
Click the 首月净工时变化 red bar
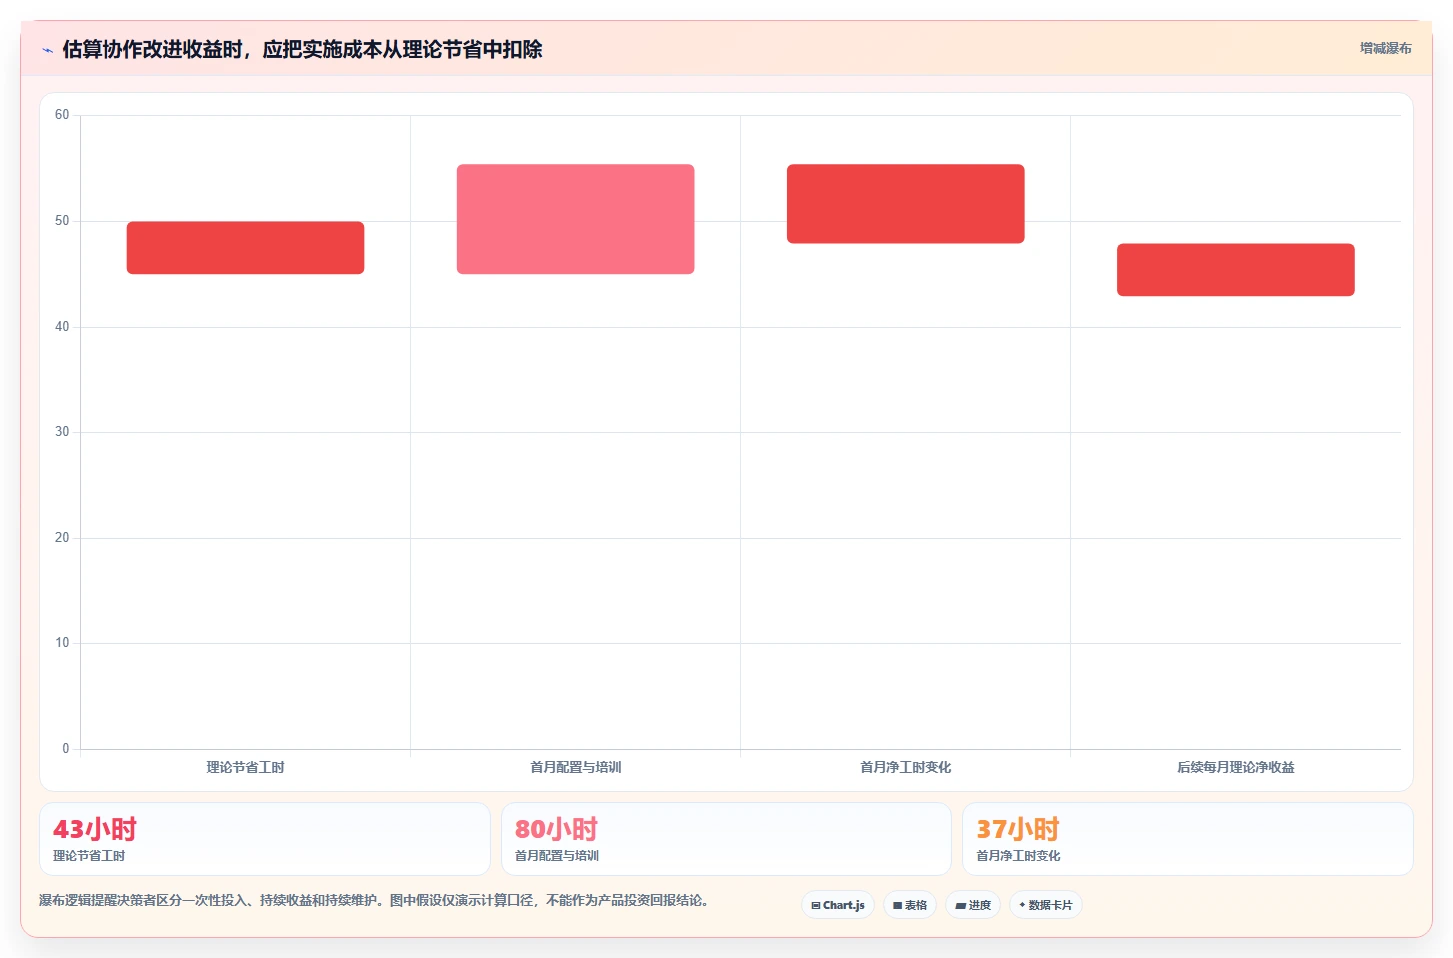[905, 204]
